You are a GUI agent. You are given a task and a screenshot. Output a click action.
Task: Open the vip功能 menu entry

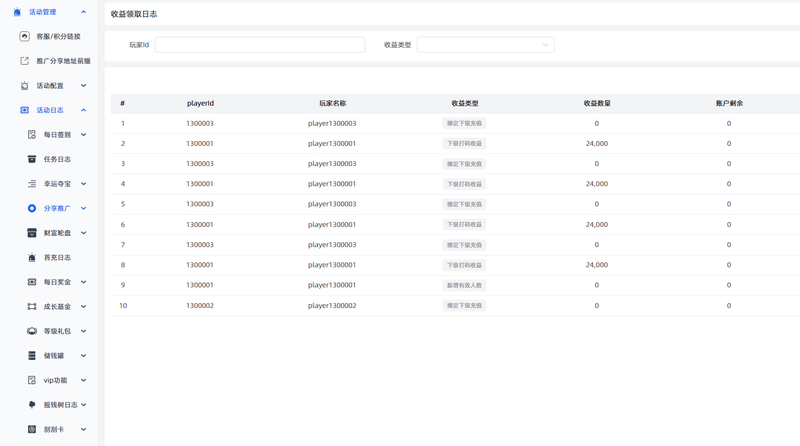click(56, 380)
